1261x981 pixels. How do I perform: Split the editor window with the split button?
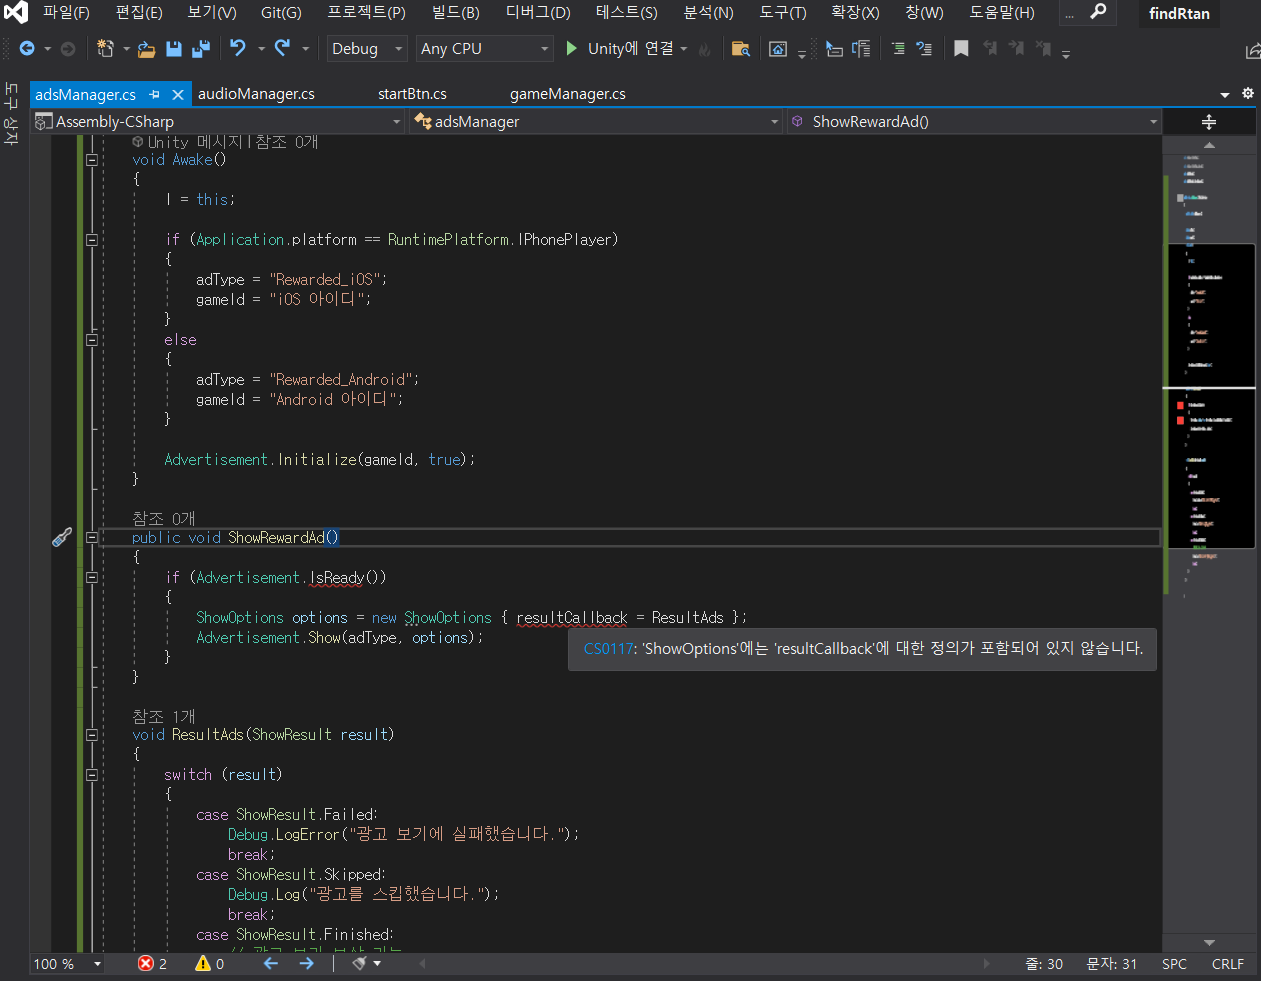(1209, 122)
